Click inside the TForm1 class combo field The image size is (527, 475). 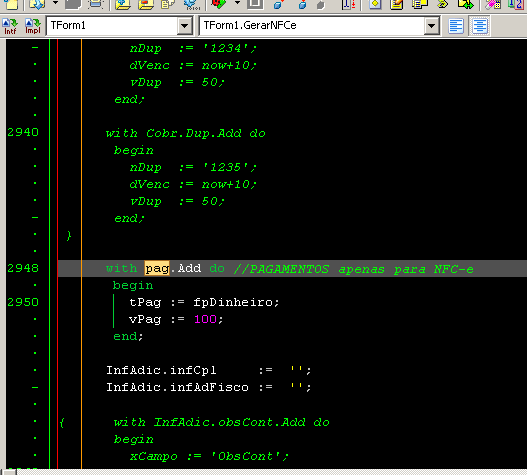[113, 26]
